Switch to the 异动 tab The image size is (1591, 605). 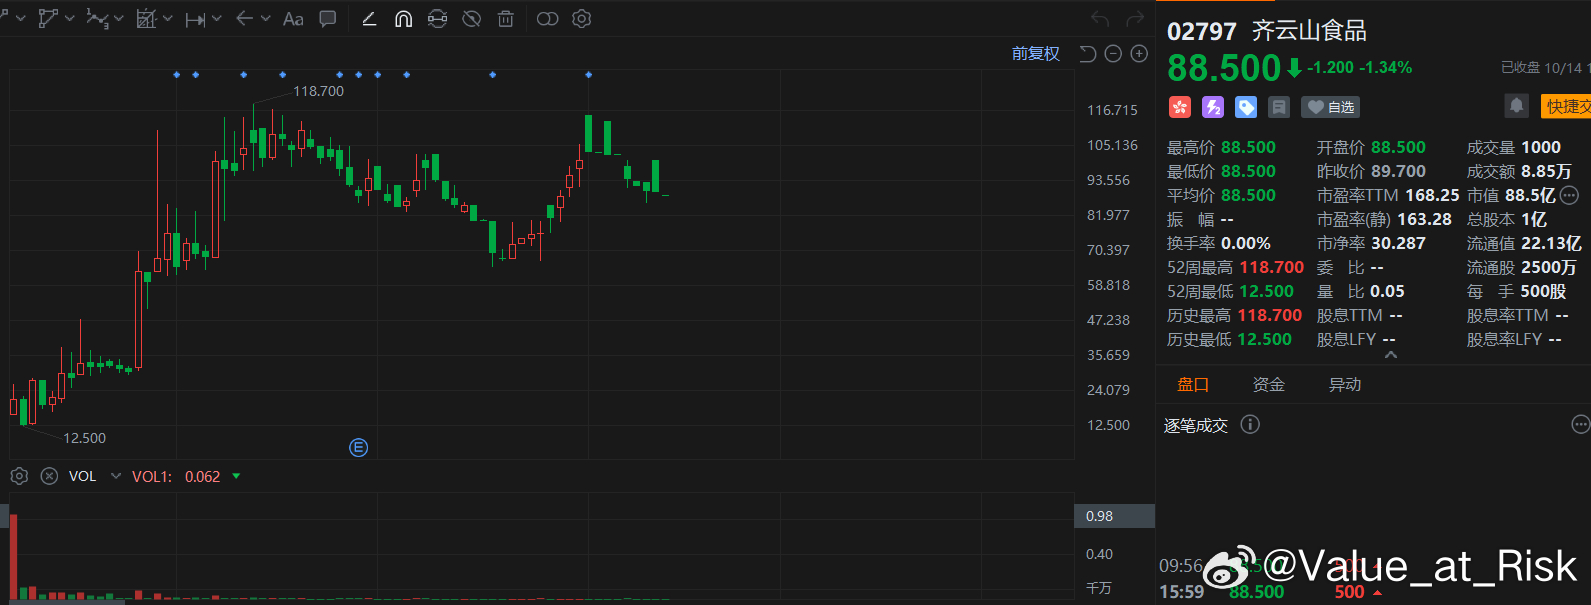click(x=1344, y=384)
